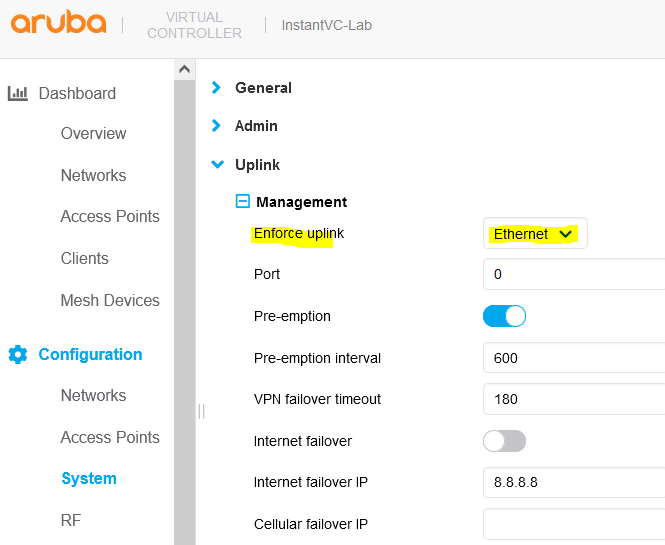The width and height of the screenshot is (665, 545).
Task: Go to Clients in the Dashboard menu
Action: [x=84, y=258]
